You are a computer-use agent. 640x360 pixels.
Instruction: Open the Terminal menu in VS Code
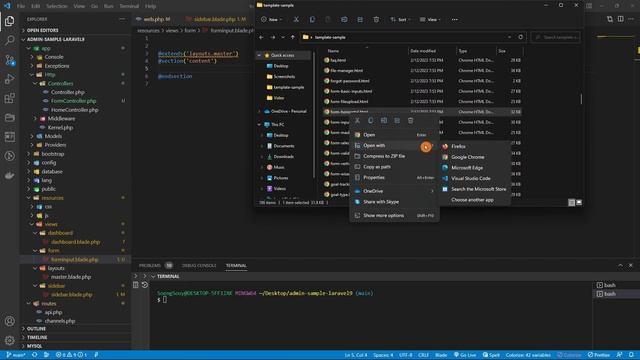click(x=129, y=6)
